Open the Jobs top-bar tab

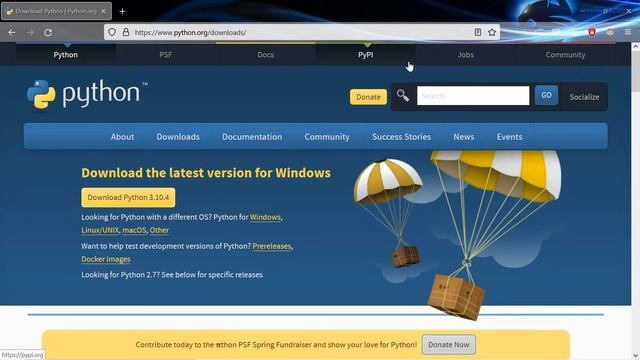[466, 55]
